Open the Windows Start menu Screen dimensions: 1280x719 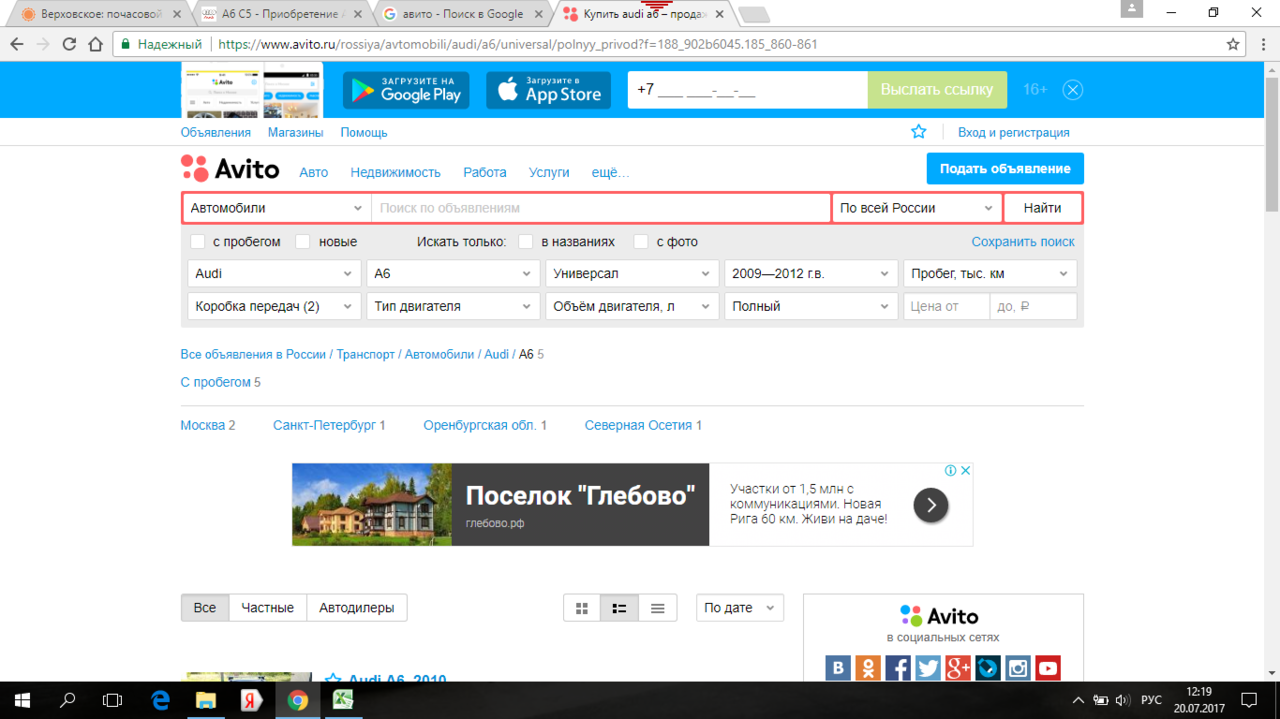coord(22,700)
